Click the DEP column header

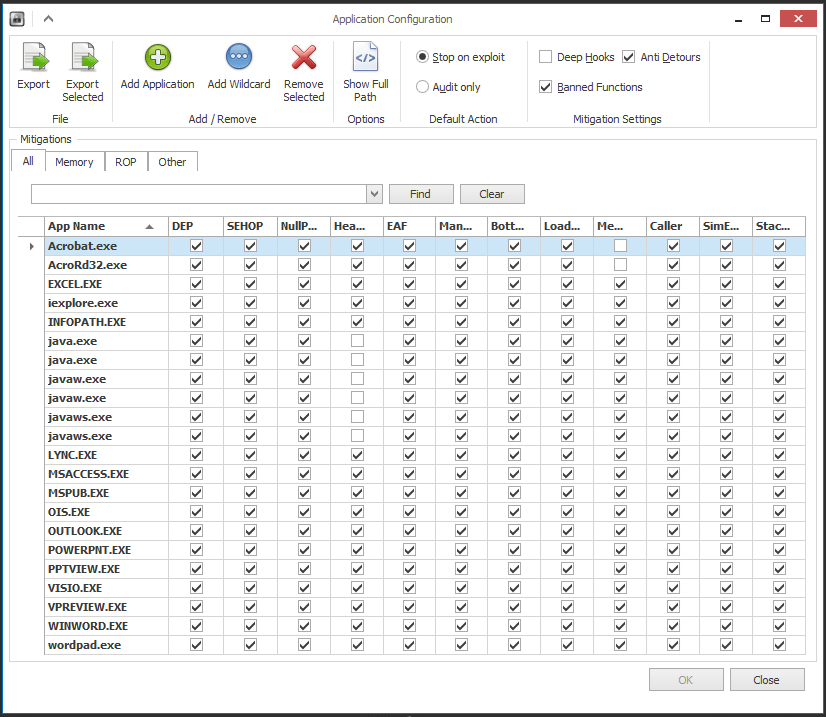(195, 226)
